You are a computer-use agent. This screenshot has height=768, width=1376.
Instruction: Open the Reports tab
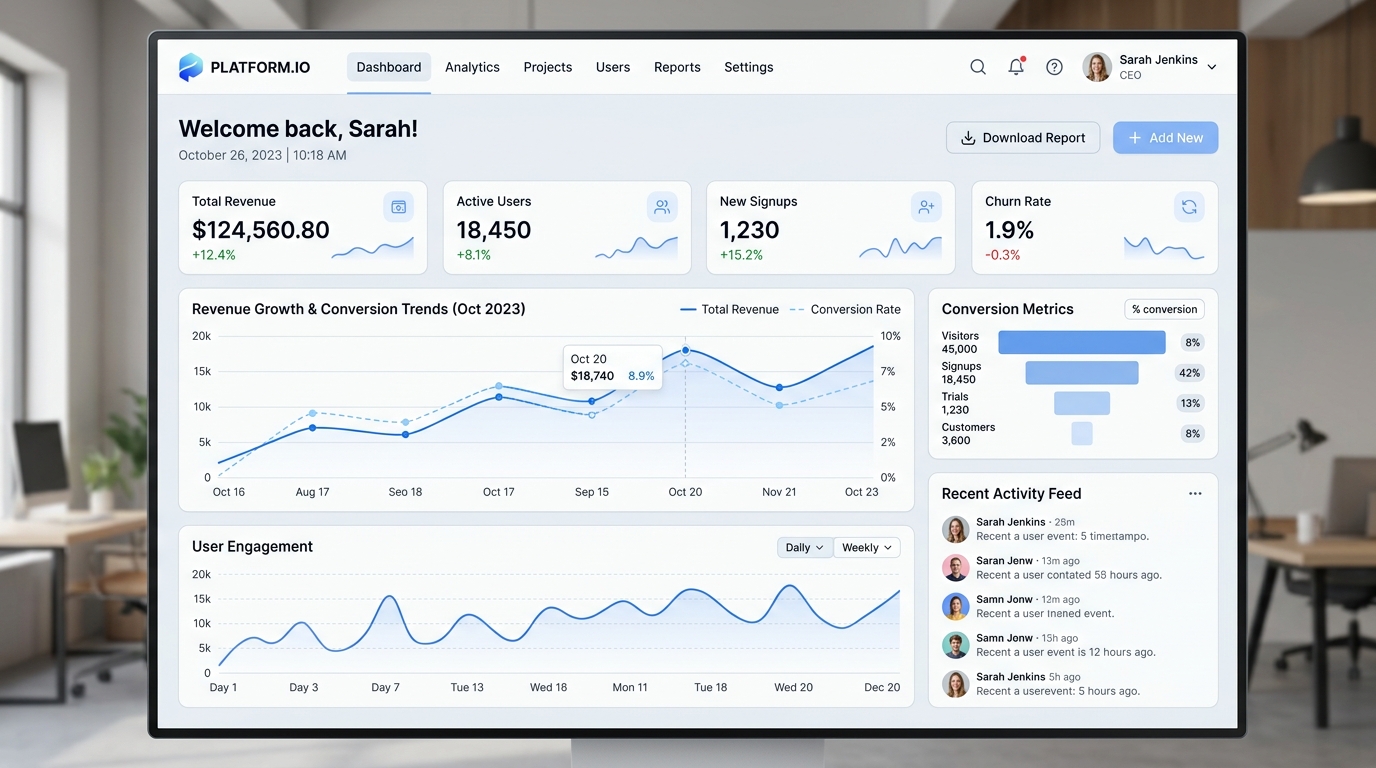(677, 67)
